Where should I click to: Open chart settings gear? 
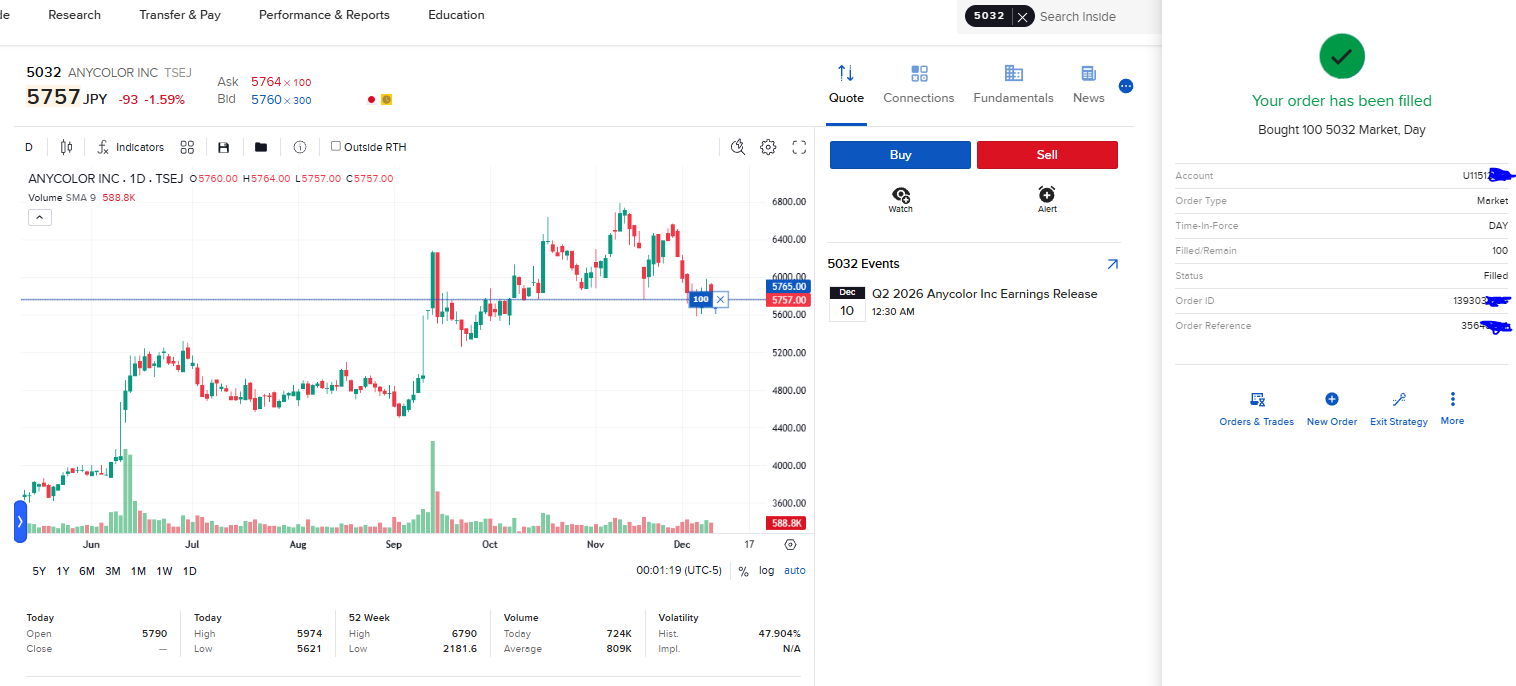[x=768, y=147]
